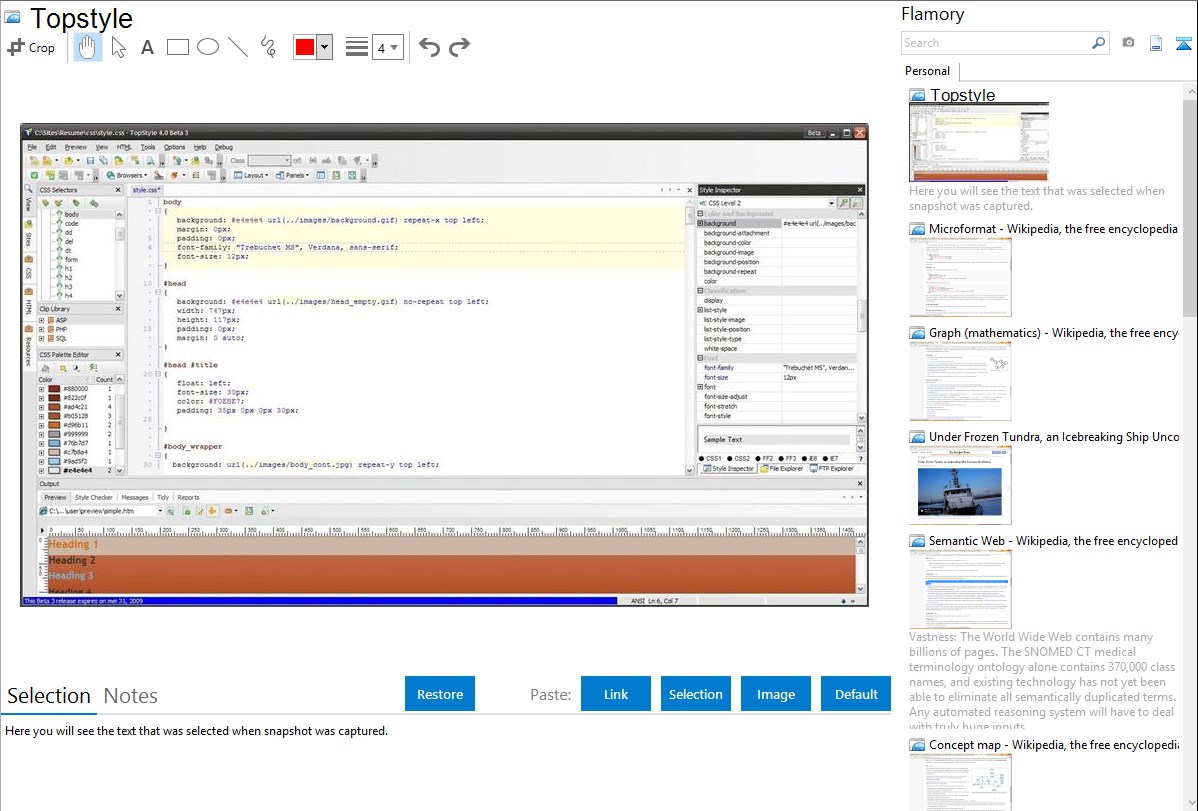1198x811 pixels.
Task: Open the Style Checker tab in TopStyle
Action: [x=93, y=497]
